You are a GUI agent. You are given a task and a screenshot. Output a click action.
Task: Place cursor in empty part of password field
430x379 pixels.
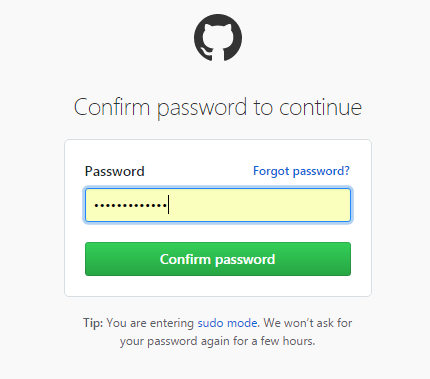click(260, 205)
